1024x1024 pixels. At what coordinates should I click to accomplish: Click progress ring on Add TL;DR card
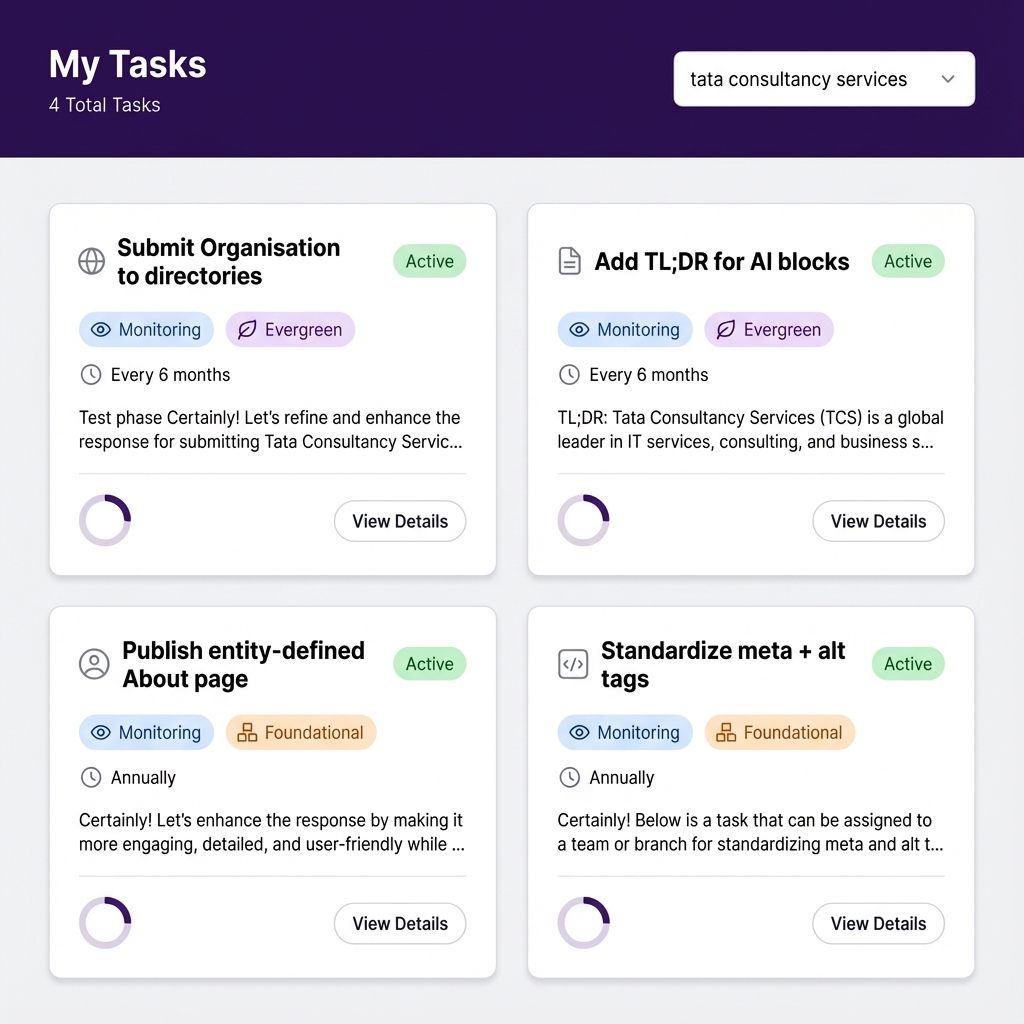tap(583, 521)
